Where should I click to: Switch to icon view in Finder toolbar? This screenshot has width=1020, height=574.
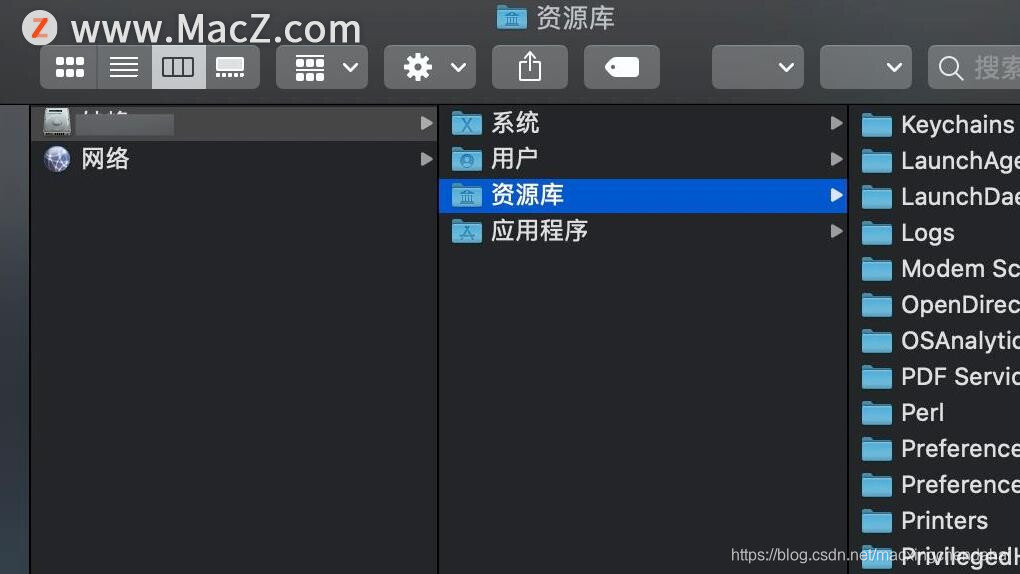pyautogui.click(x=70, y=67)
